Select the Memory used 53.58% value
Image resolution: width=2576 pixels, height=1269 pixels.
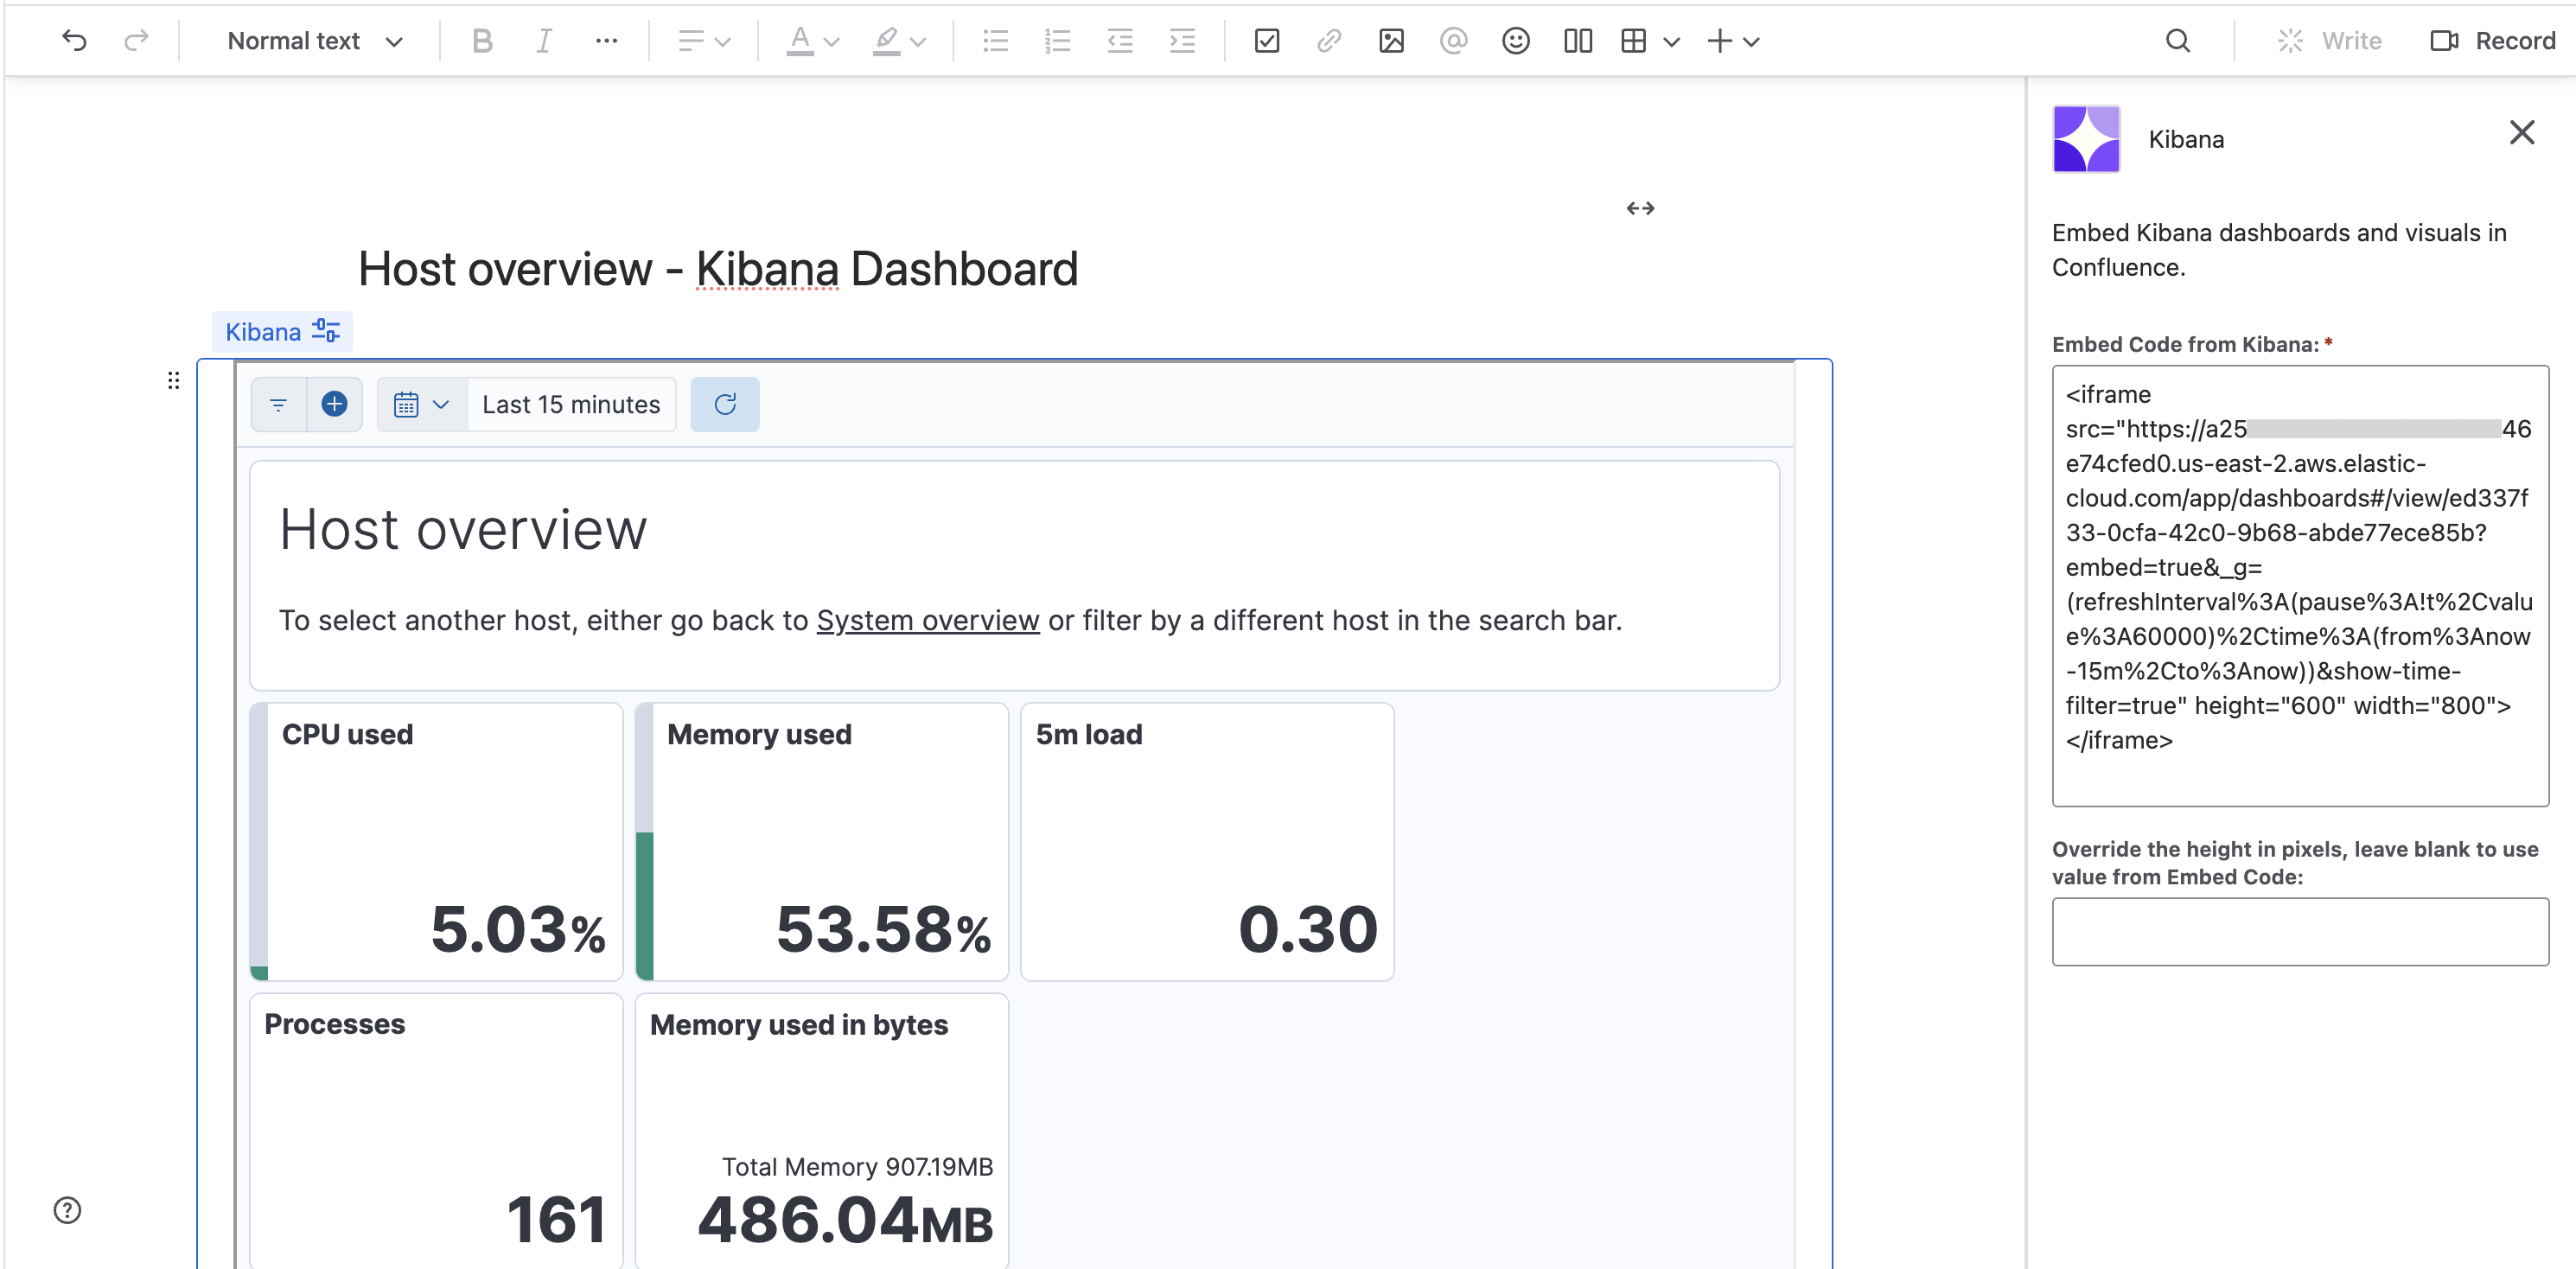884,929
